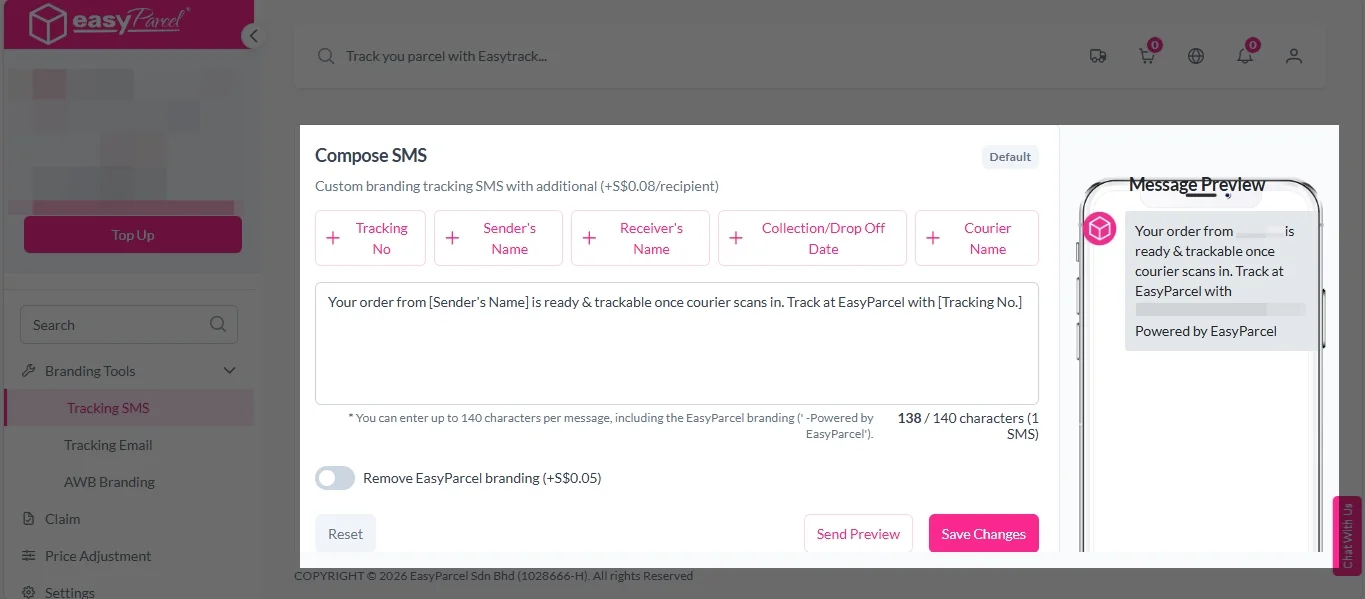This screenshot has width=1365, height=599.
Task: Open the Chat With Us side tab
Action: pos(1347,536)
